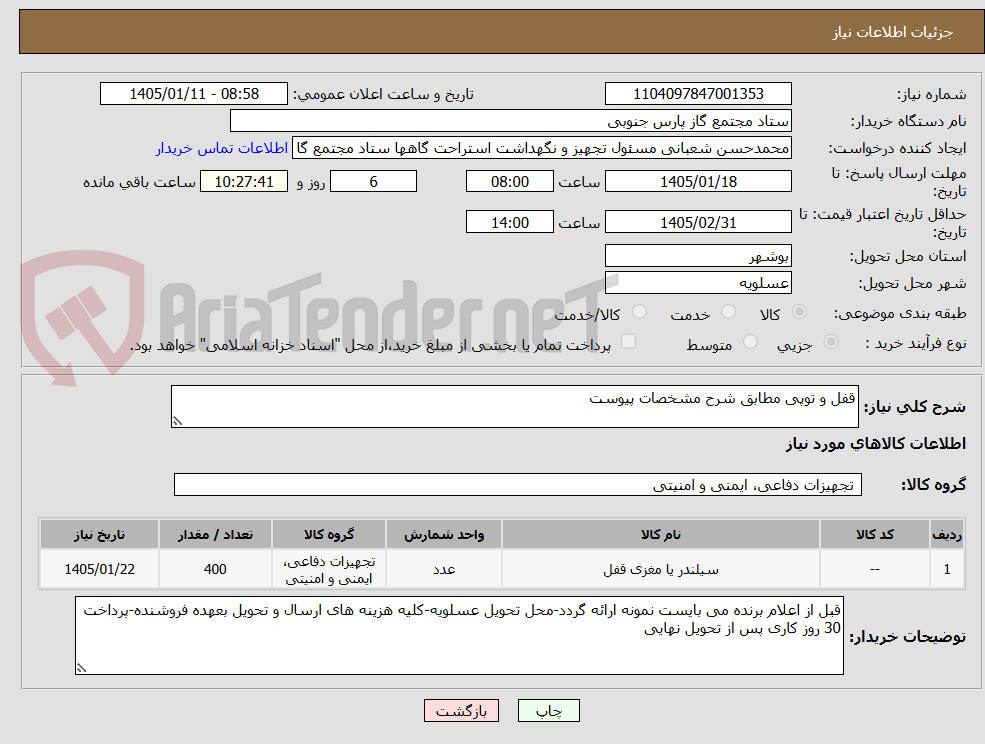Click the item code cell showing --
985x744 pixels.
click(874, 569)
